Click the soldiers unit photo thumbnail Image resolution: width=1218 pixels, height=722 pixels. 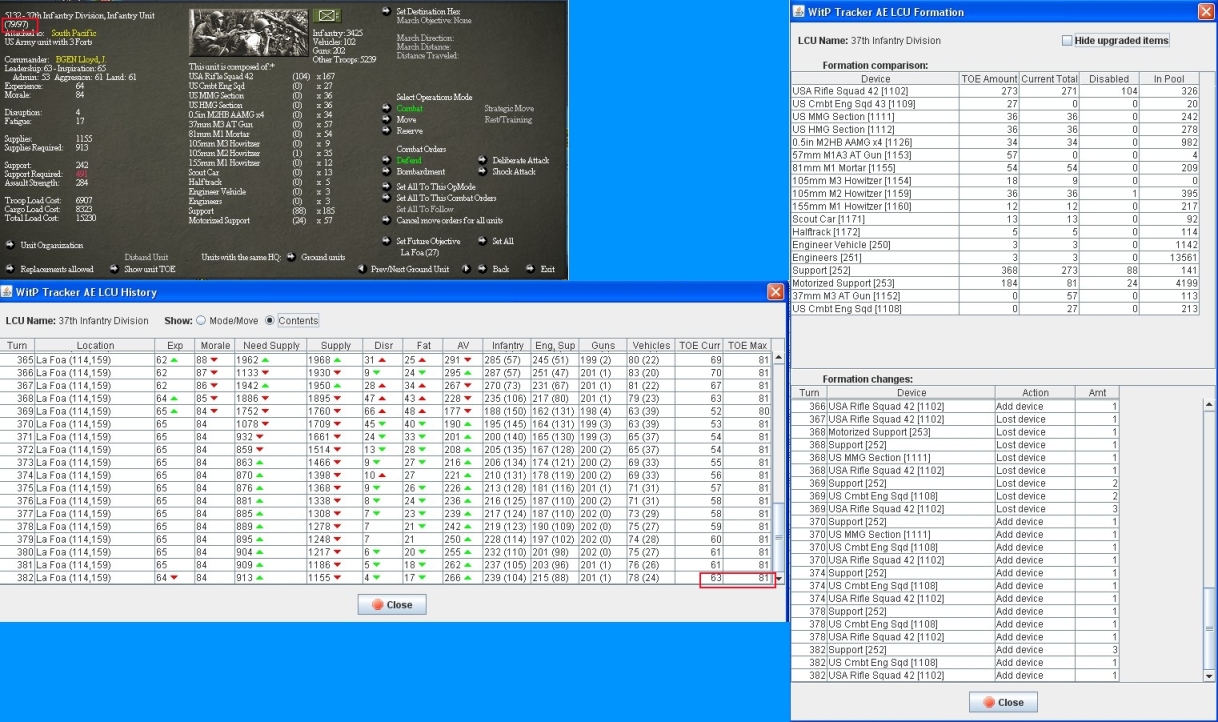point(250,33)
